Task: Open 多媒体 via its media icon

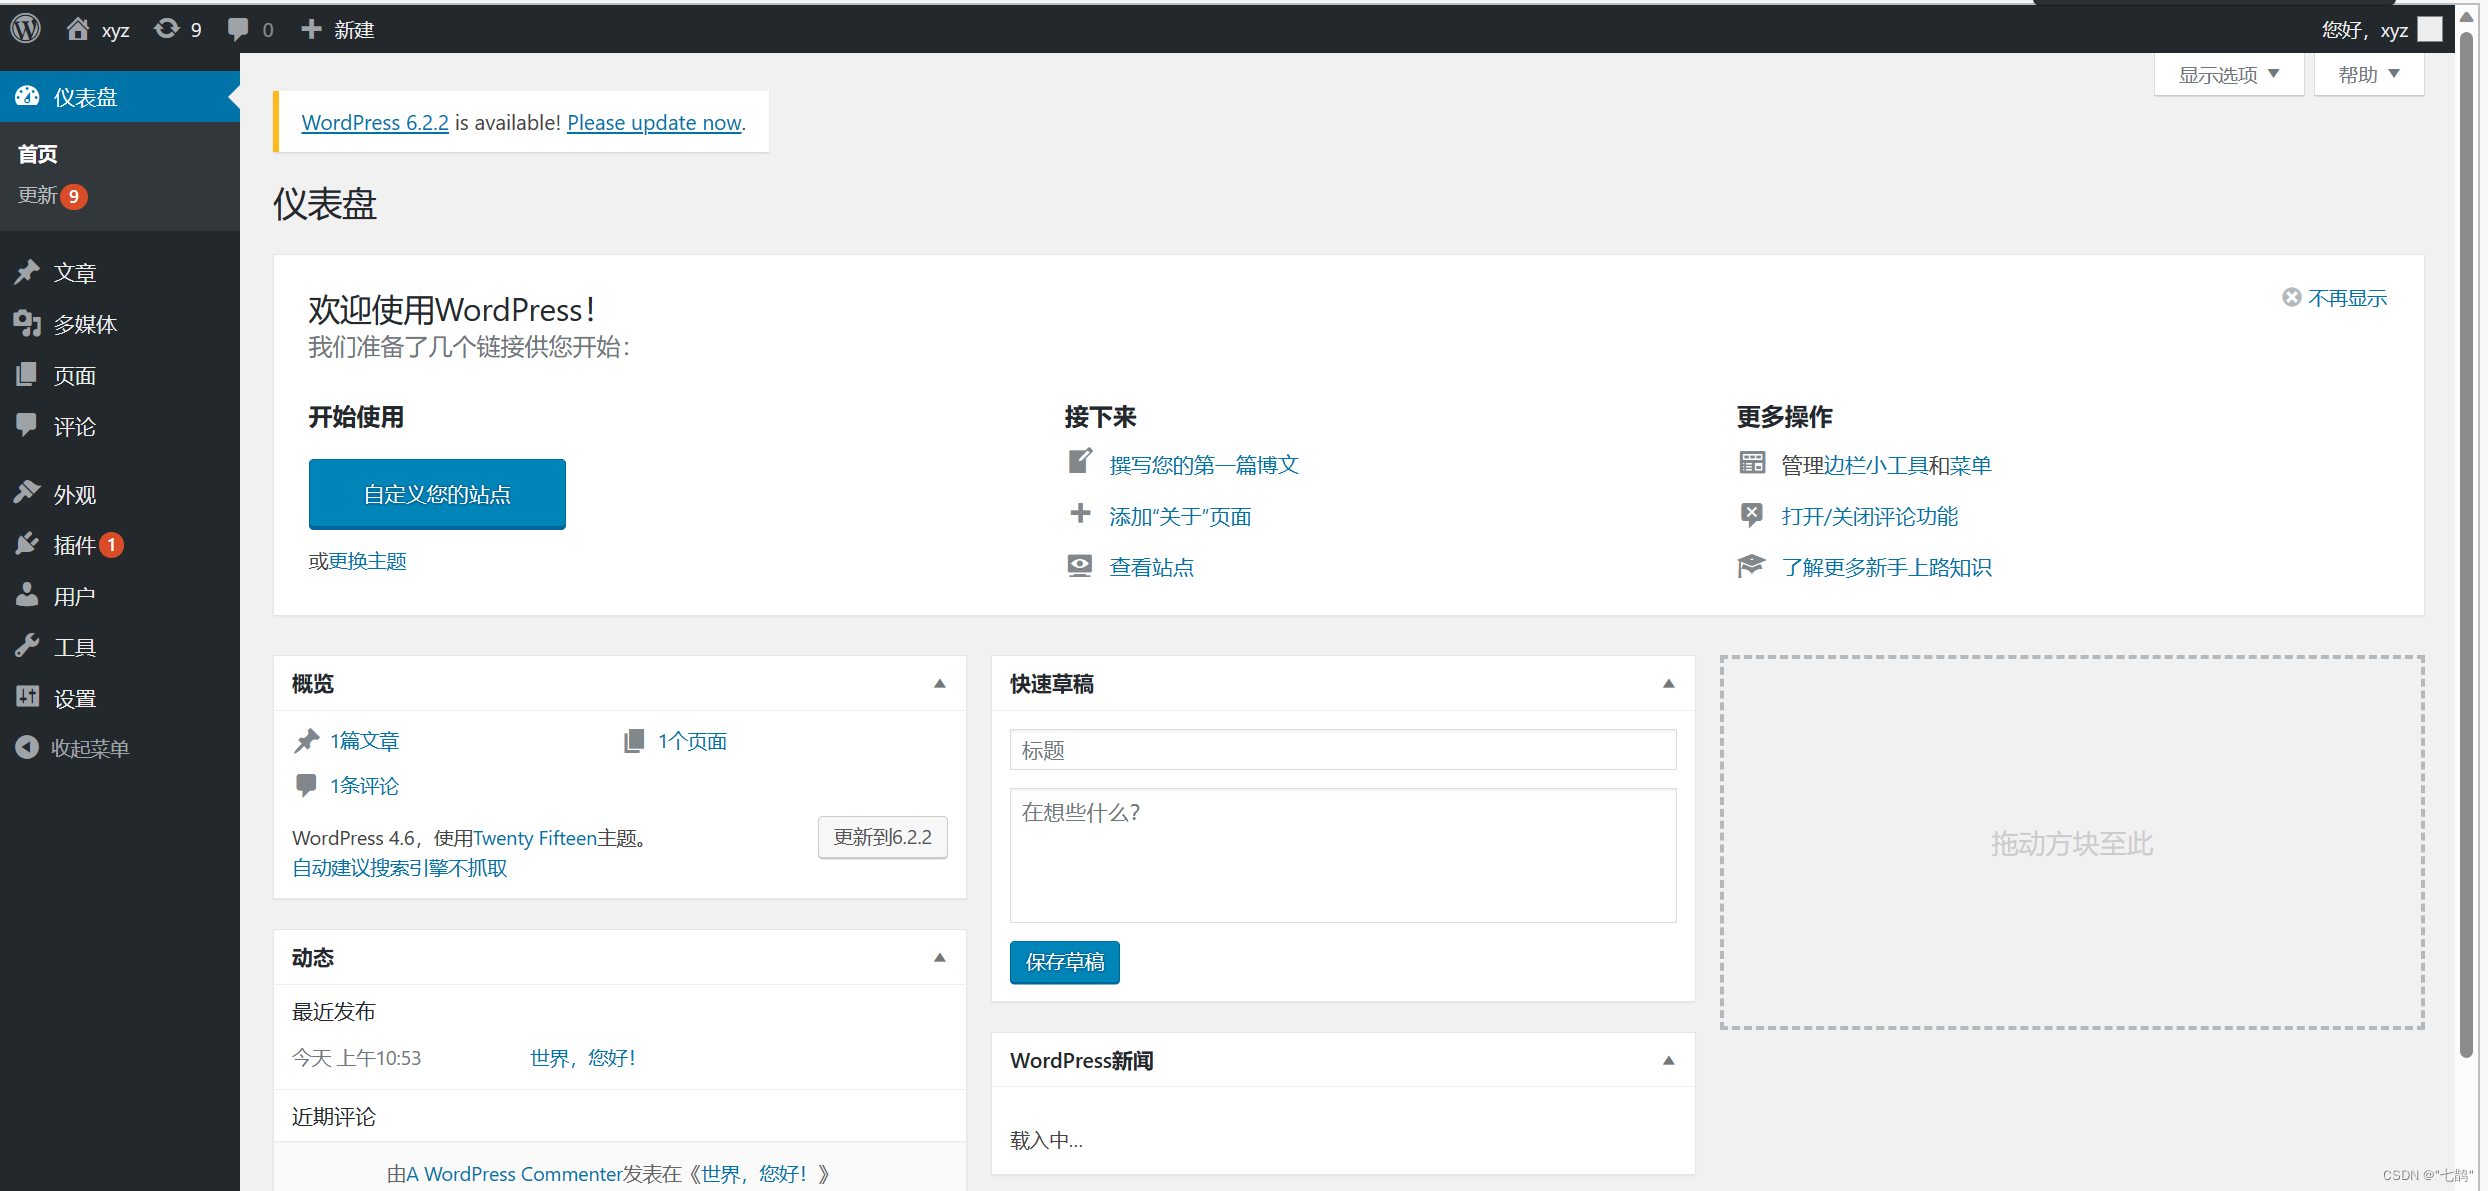Action: (x=28, y=323)
